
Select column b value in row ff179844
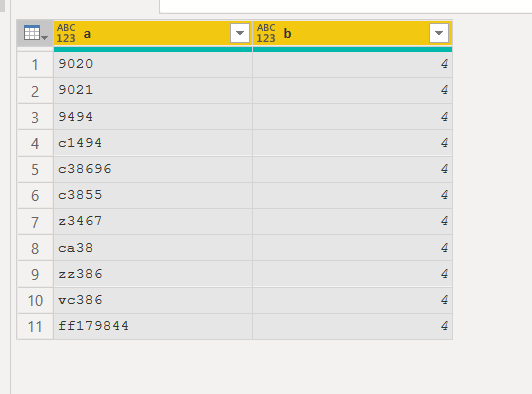coord(353,326)
